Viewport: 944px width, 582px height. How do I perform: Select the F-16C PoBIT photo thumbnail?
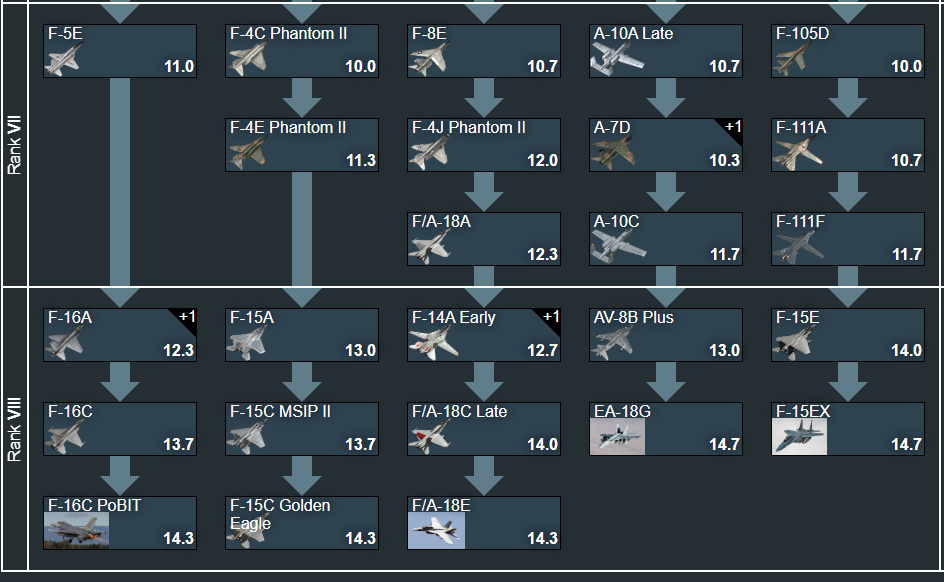coord(77,531)
